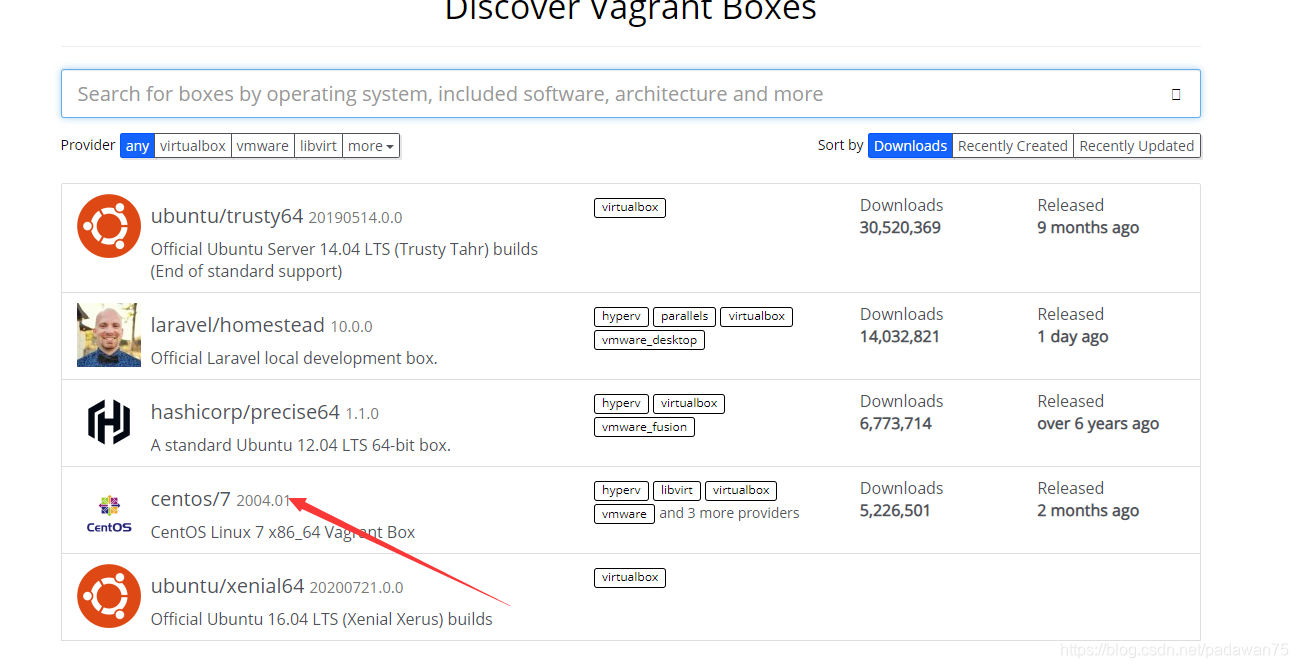Click 'over 6 years ago' release text
This screenshot has height=668, width=1298.
click(x=1098, y=424)
